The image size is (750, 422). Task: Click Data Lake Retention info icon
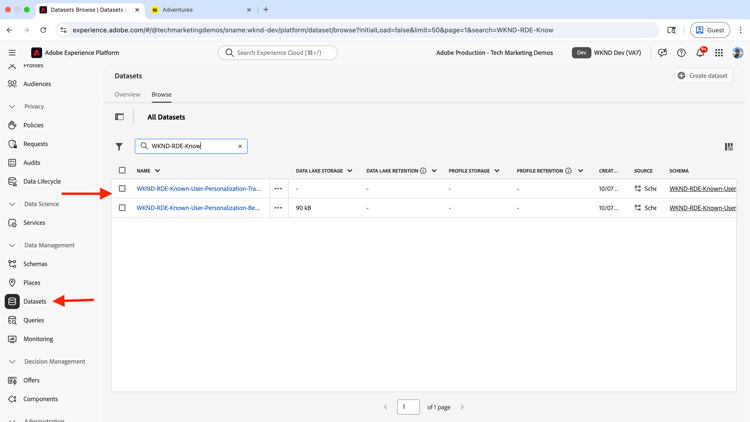pos(423,171)
